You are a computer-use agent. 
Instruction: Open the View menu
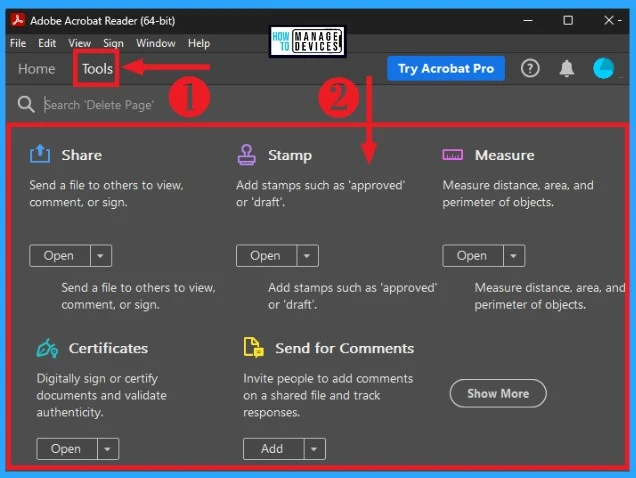80,43
